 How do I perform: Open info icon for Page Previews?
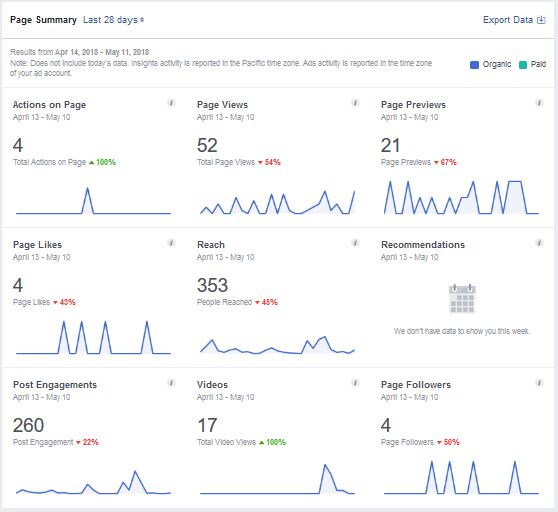pyautogui.click(x=539, y=103)
